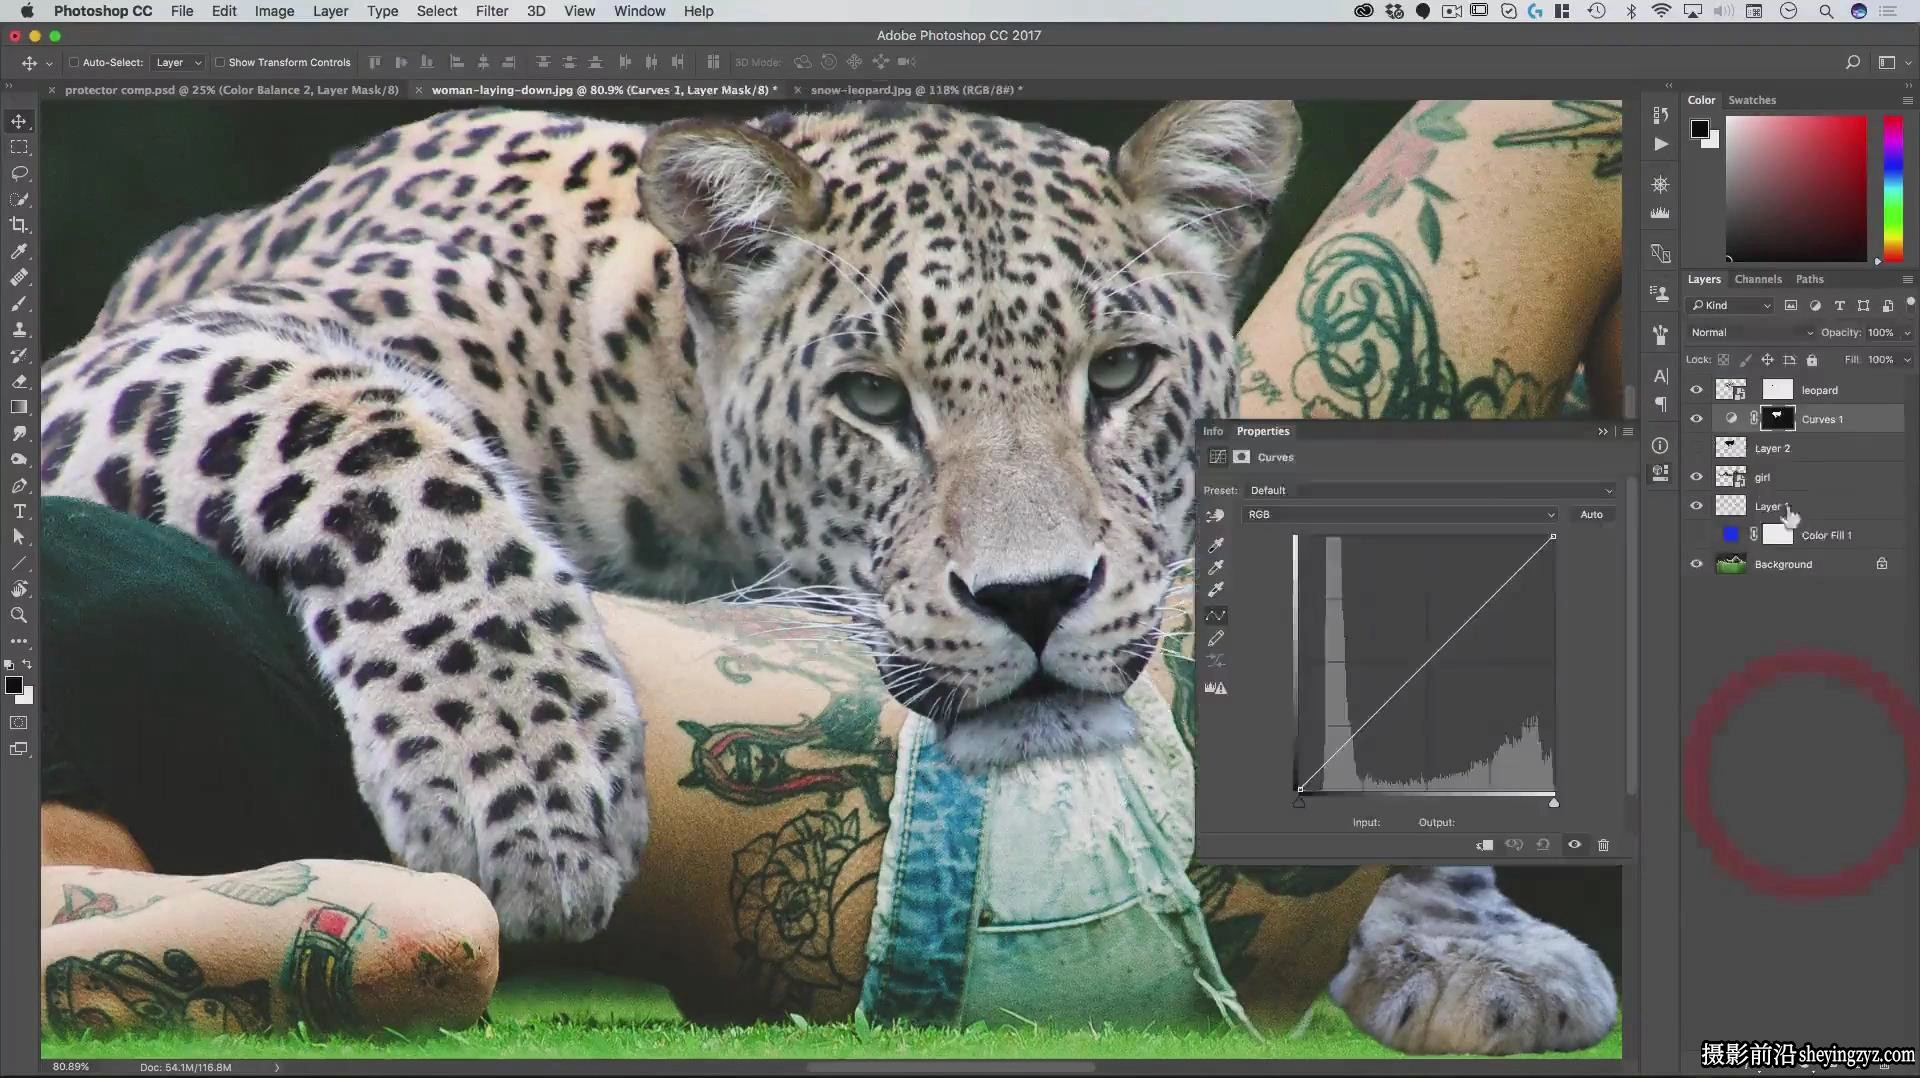Open the Curves Preset dropdown
Screen dimensions: 1920x1078
click(x=1430, y=490)
